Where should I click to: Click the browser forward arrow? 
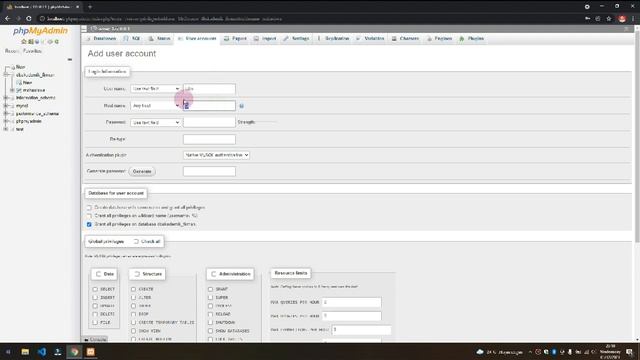point(18,19)
